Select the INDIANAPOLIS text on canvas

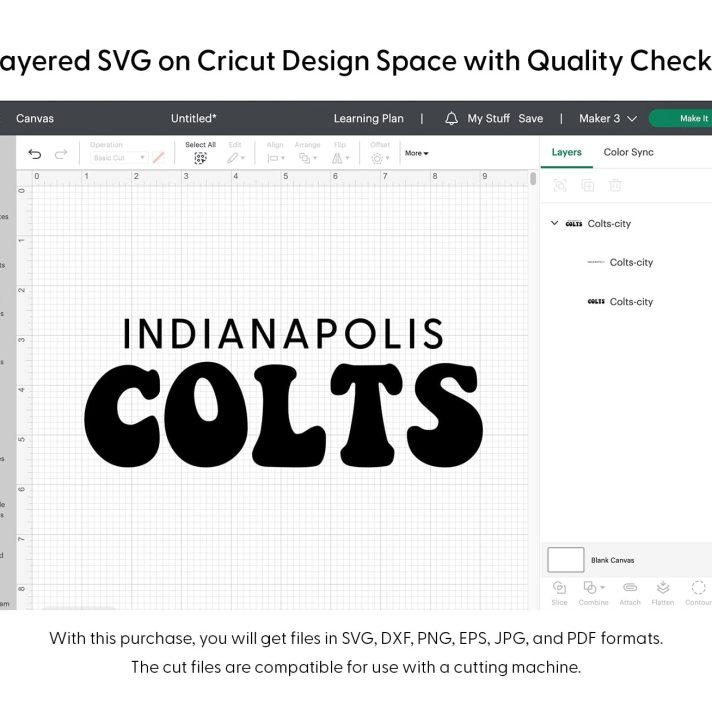point(283,334)
